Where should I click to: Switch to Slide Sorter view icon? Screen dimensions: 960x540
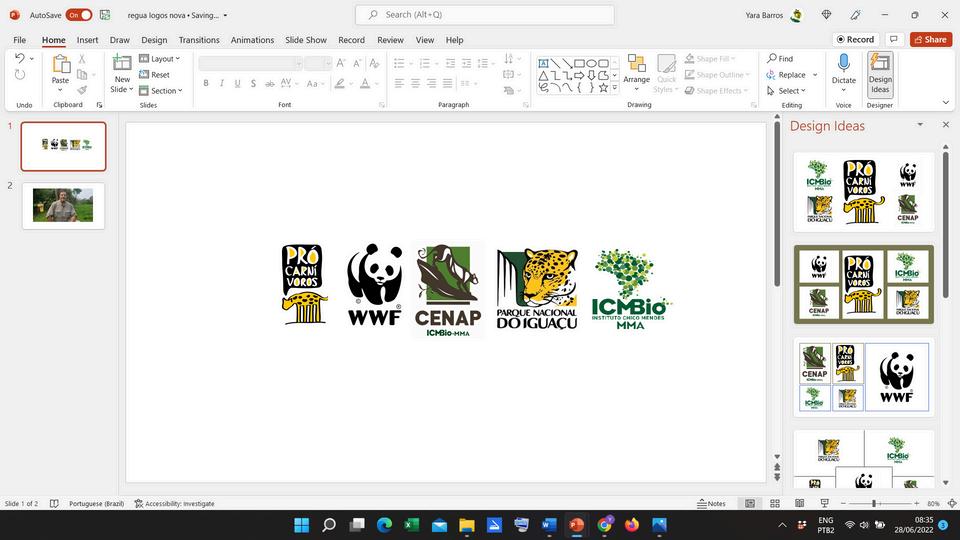coord(774,503)
